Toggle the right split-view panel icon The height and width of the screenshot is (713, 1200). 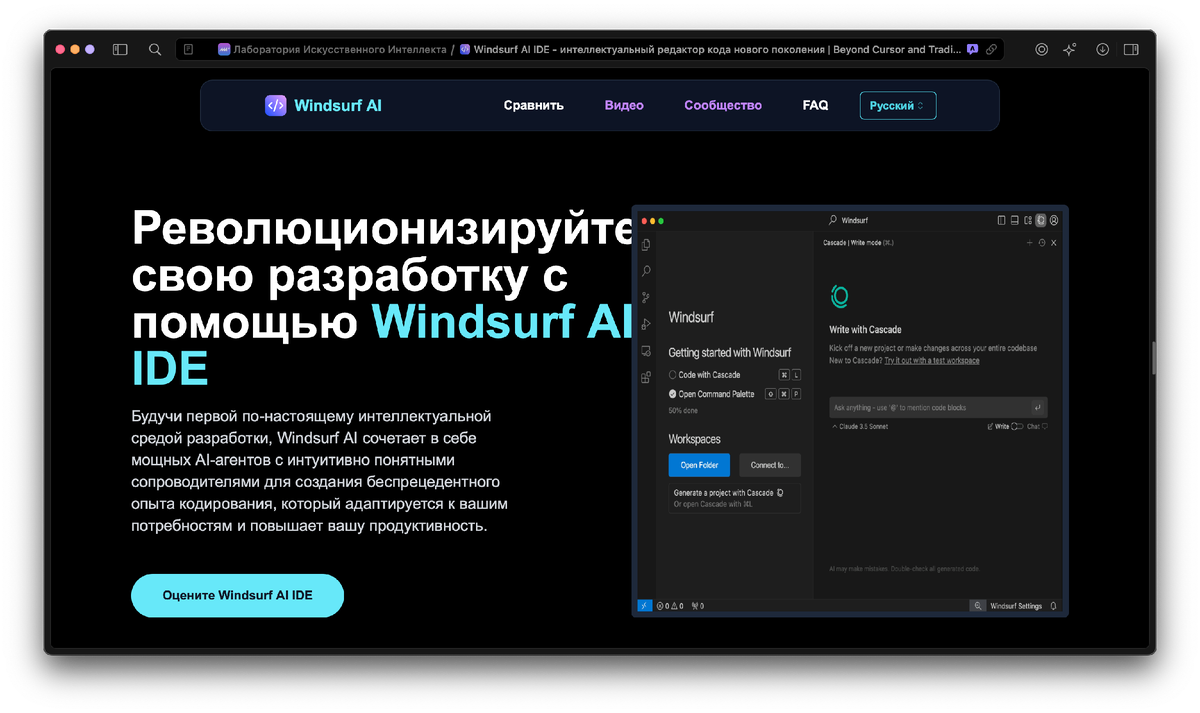(x=1131, y=49)
